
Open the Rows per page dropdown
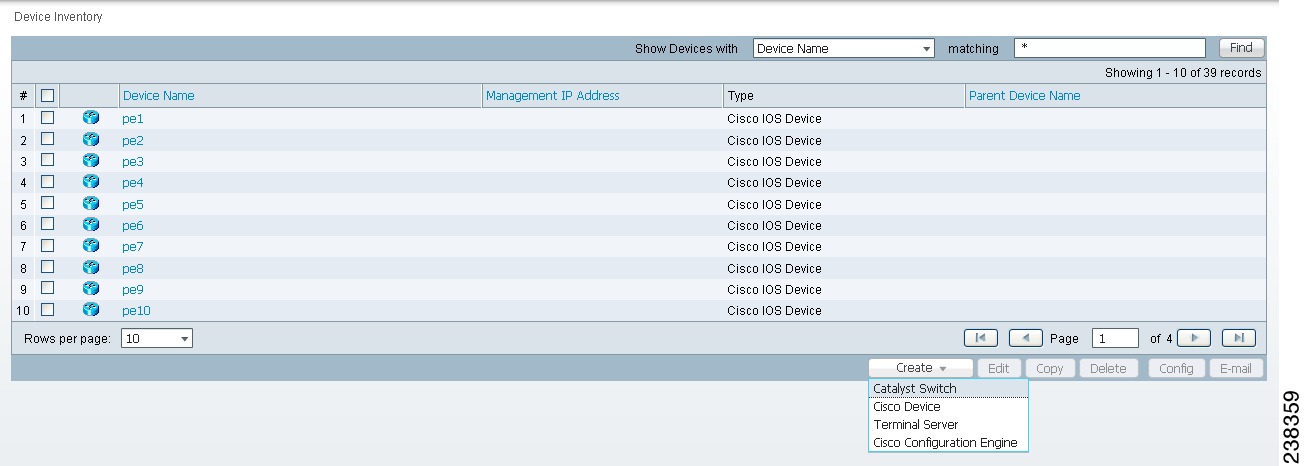[156, 339]
